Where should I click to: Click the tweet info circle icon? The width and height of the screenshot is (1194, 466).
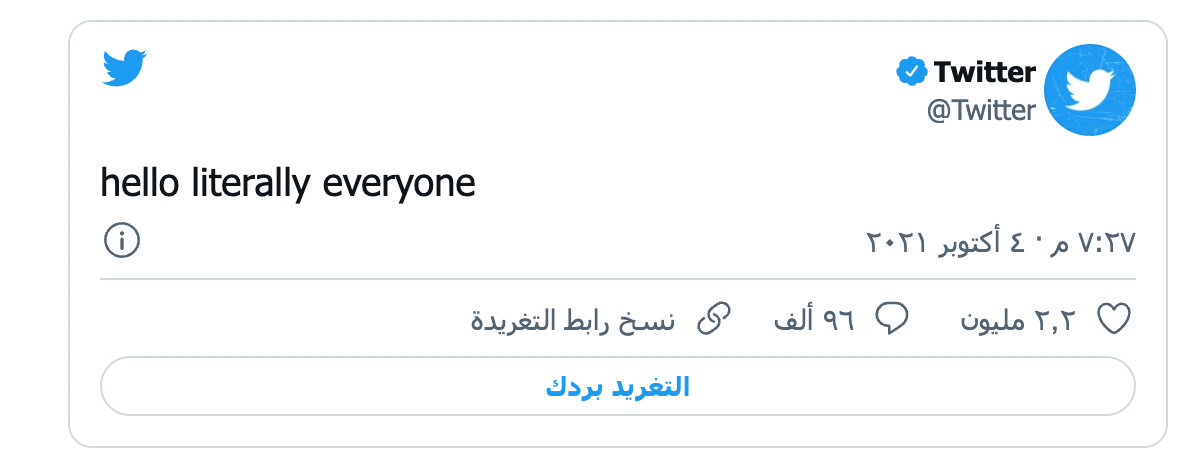121,242
